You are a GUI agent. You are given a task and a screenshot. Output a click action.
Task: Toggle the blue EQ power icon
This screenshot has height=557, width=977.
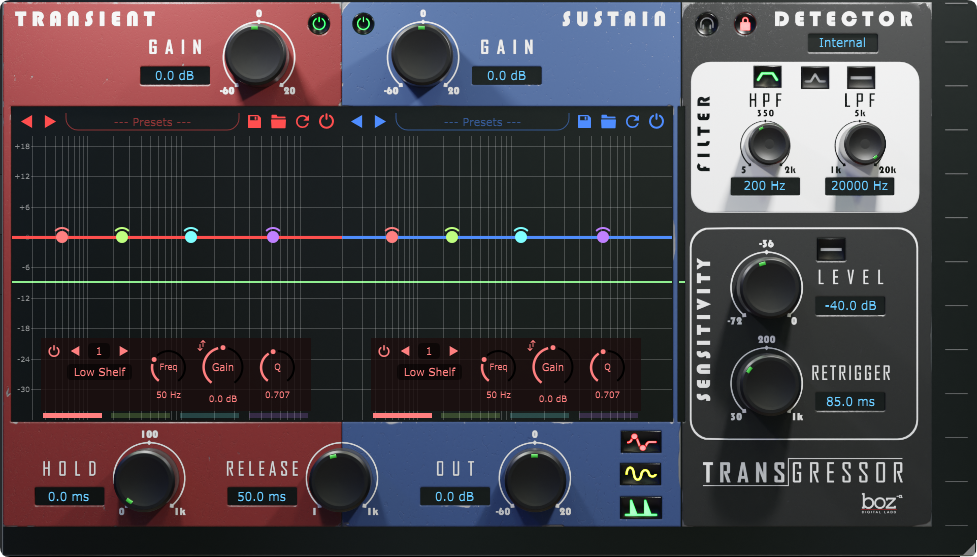coord(657,121)
